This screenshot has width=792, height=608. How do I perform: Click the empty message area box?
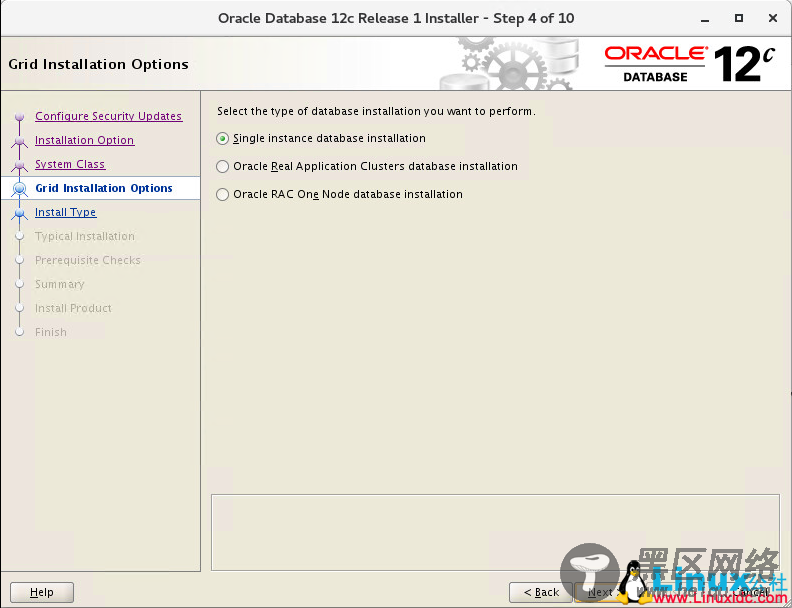[495, 532]
